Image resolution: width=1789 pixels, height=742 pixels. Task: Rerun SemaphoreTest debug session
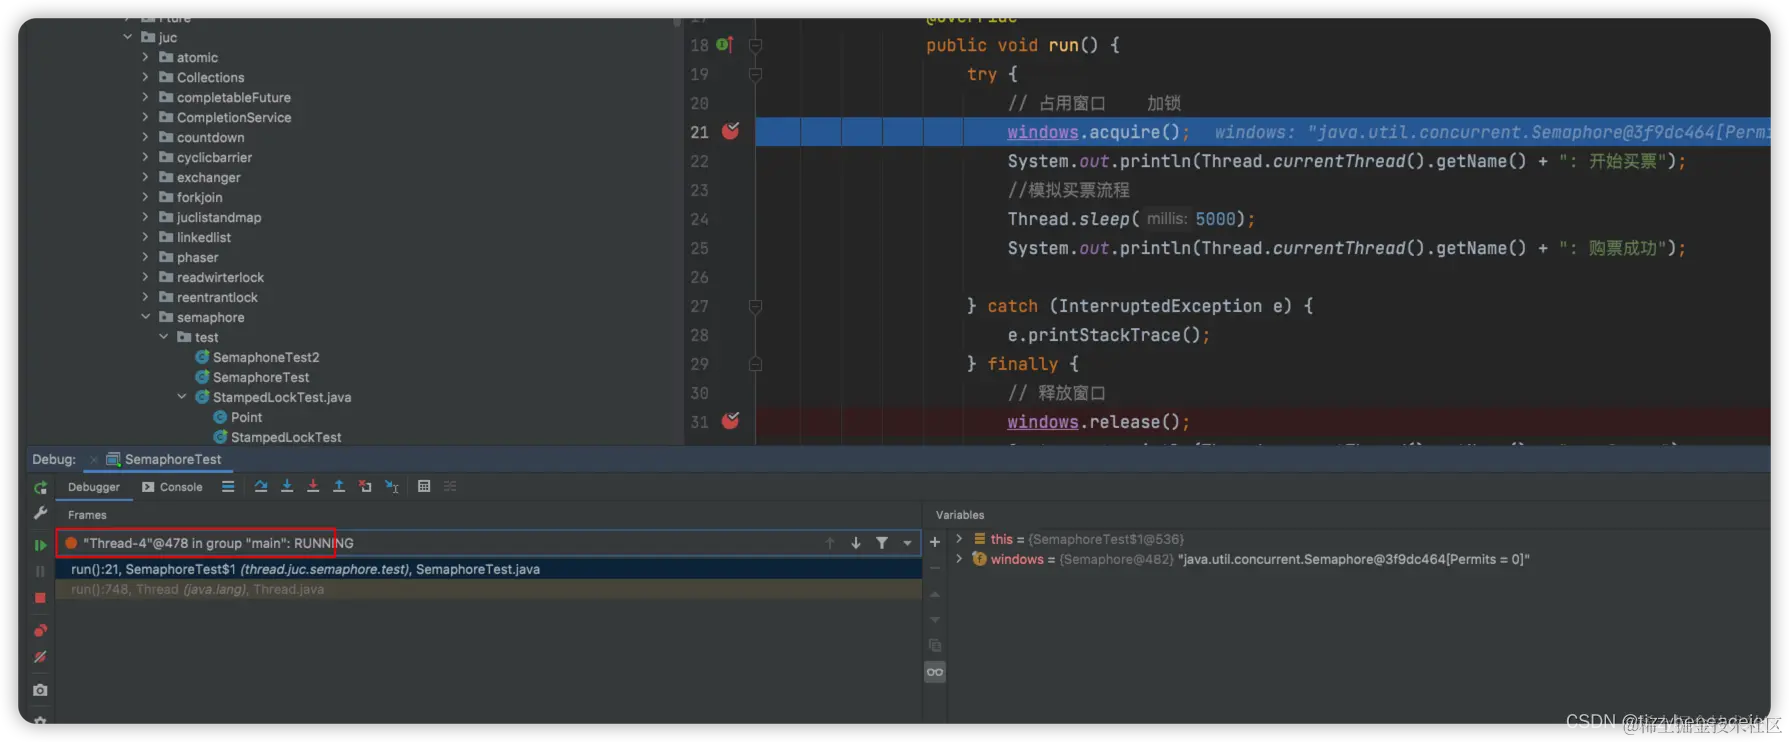(x=40, y=487)
